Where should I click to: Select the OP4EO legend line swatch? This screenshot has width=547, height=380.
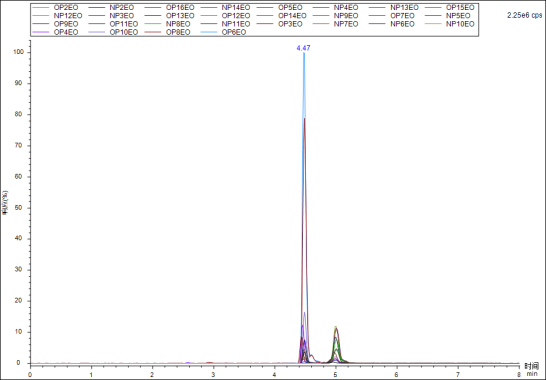[x=41, y=32]
